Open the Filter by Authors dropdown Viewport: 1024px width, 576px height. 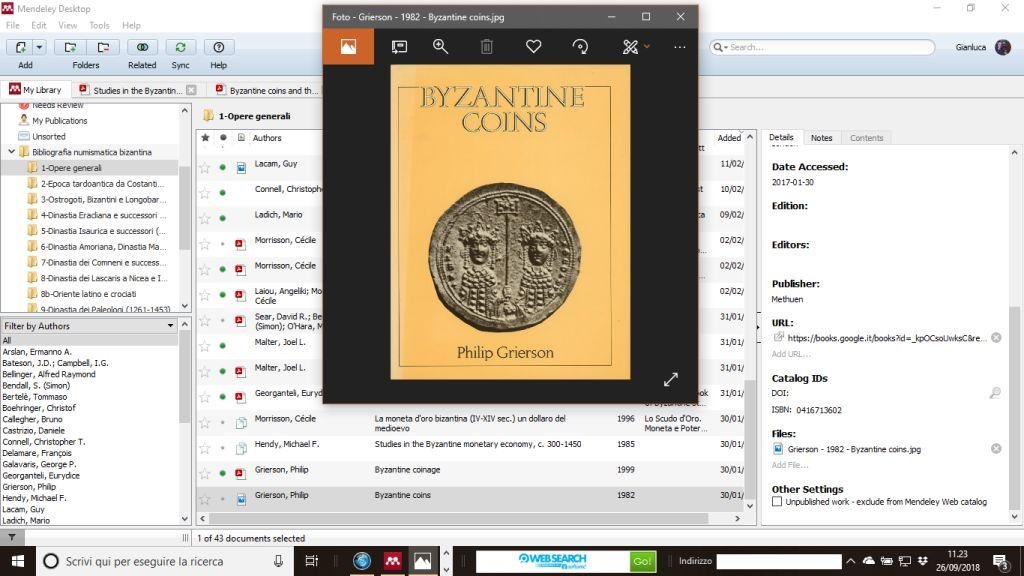point(89,326)
